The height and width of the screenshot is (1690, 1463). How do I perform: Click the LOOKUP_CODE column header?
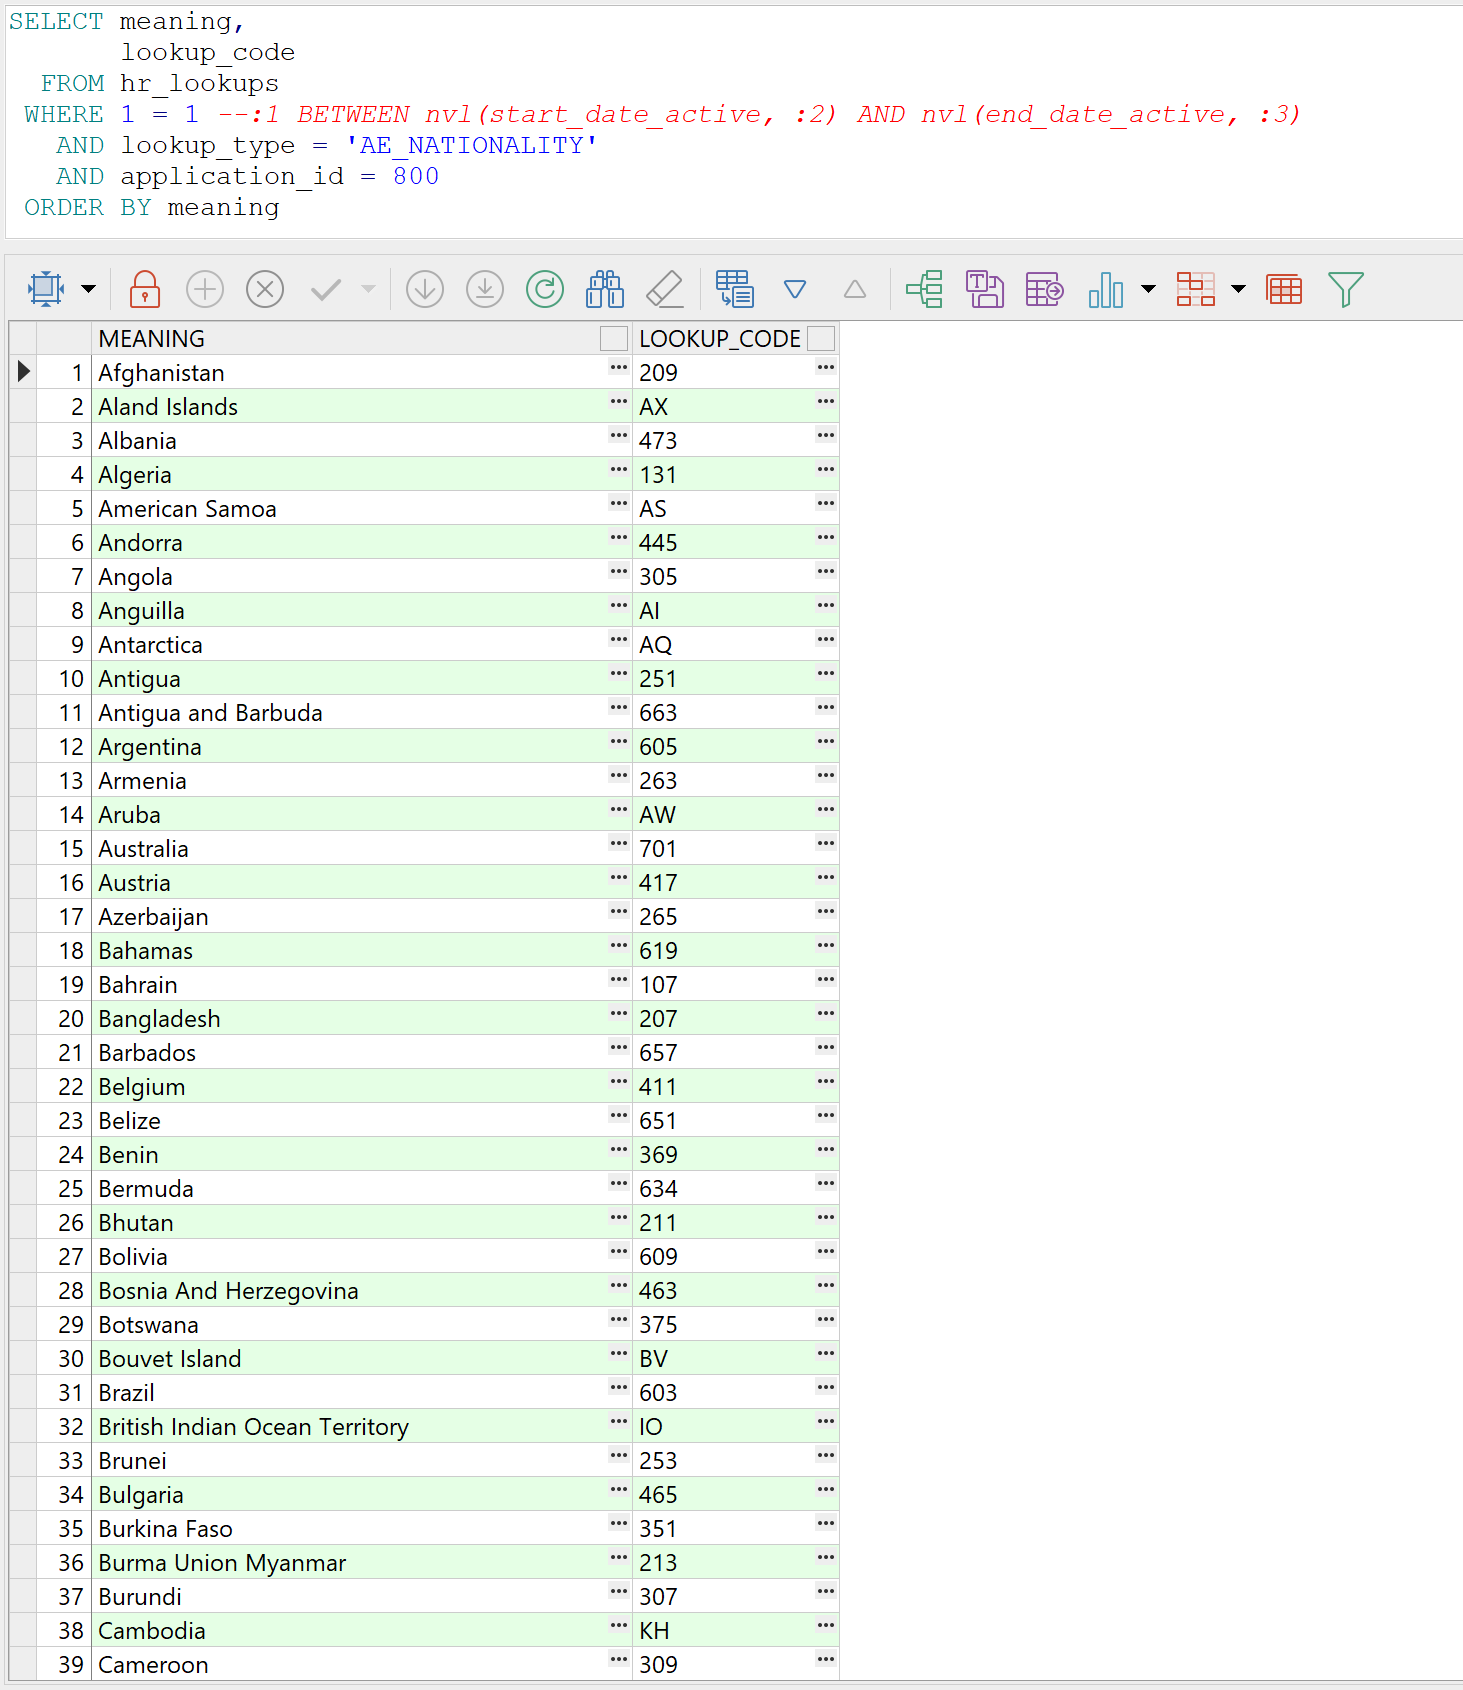point(719,339)
